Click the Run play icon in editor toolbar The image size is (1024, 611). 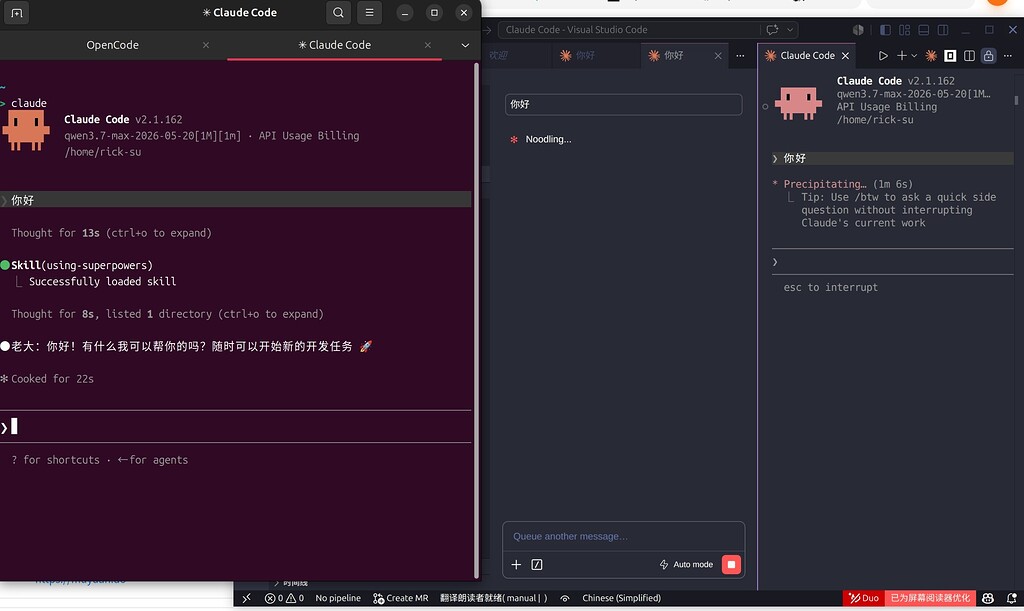tap(883, 55)
